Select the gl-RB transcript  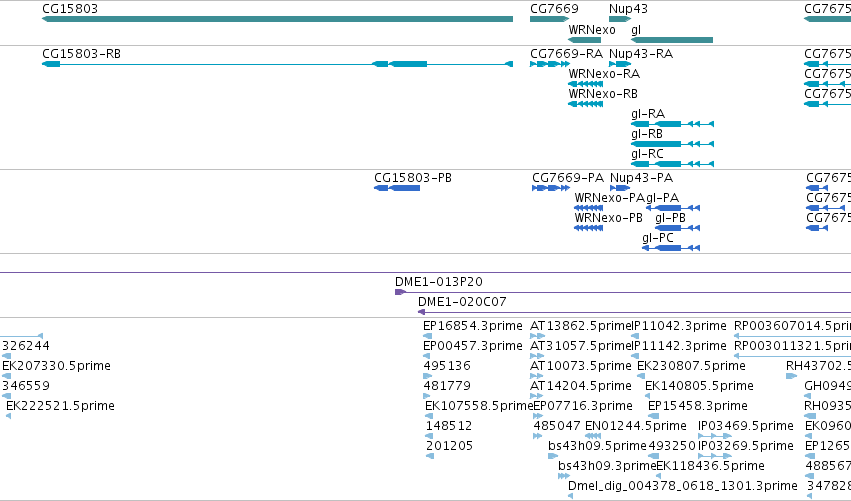coord(672,144)
